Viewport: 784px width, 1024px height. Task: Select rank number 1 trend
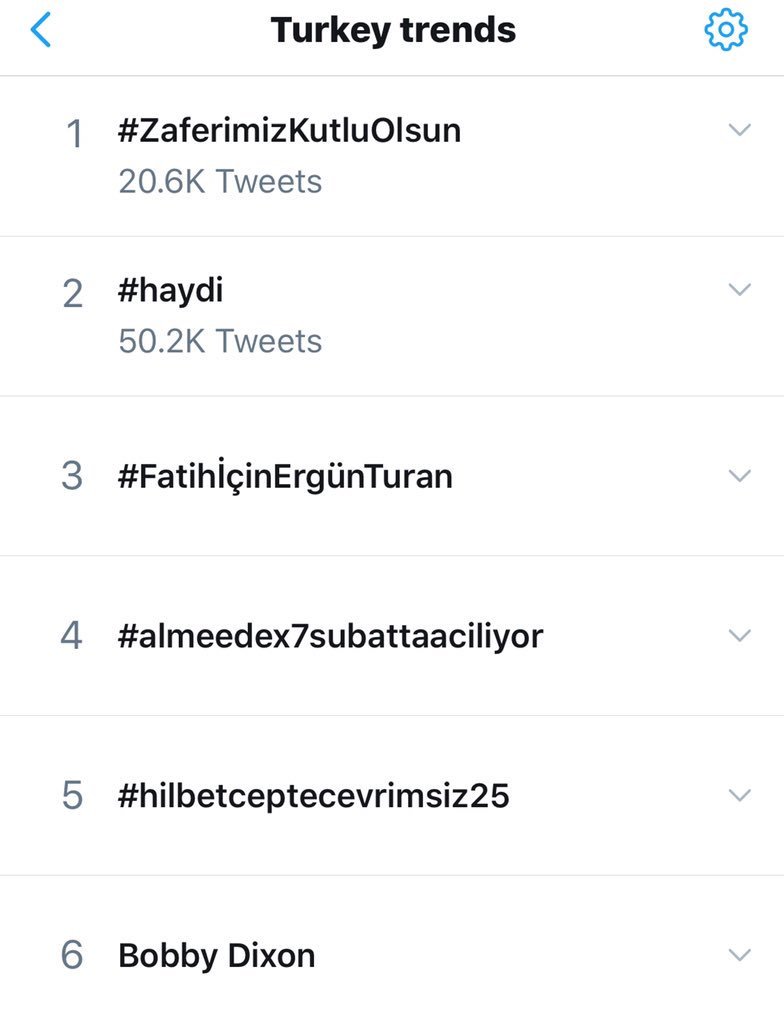tap(73, 135)
